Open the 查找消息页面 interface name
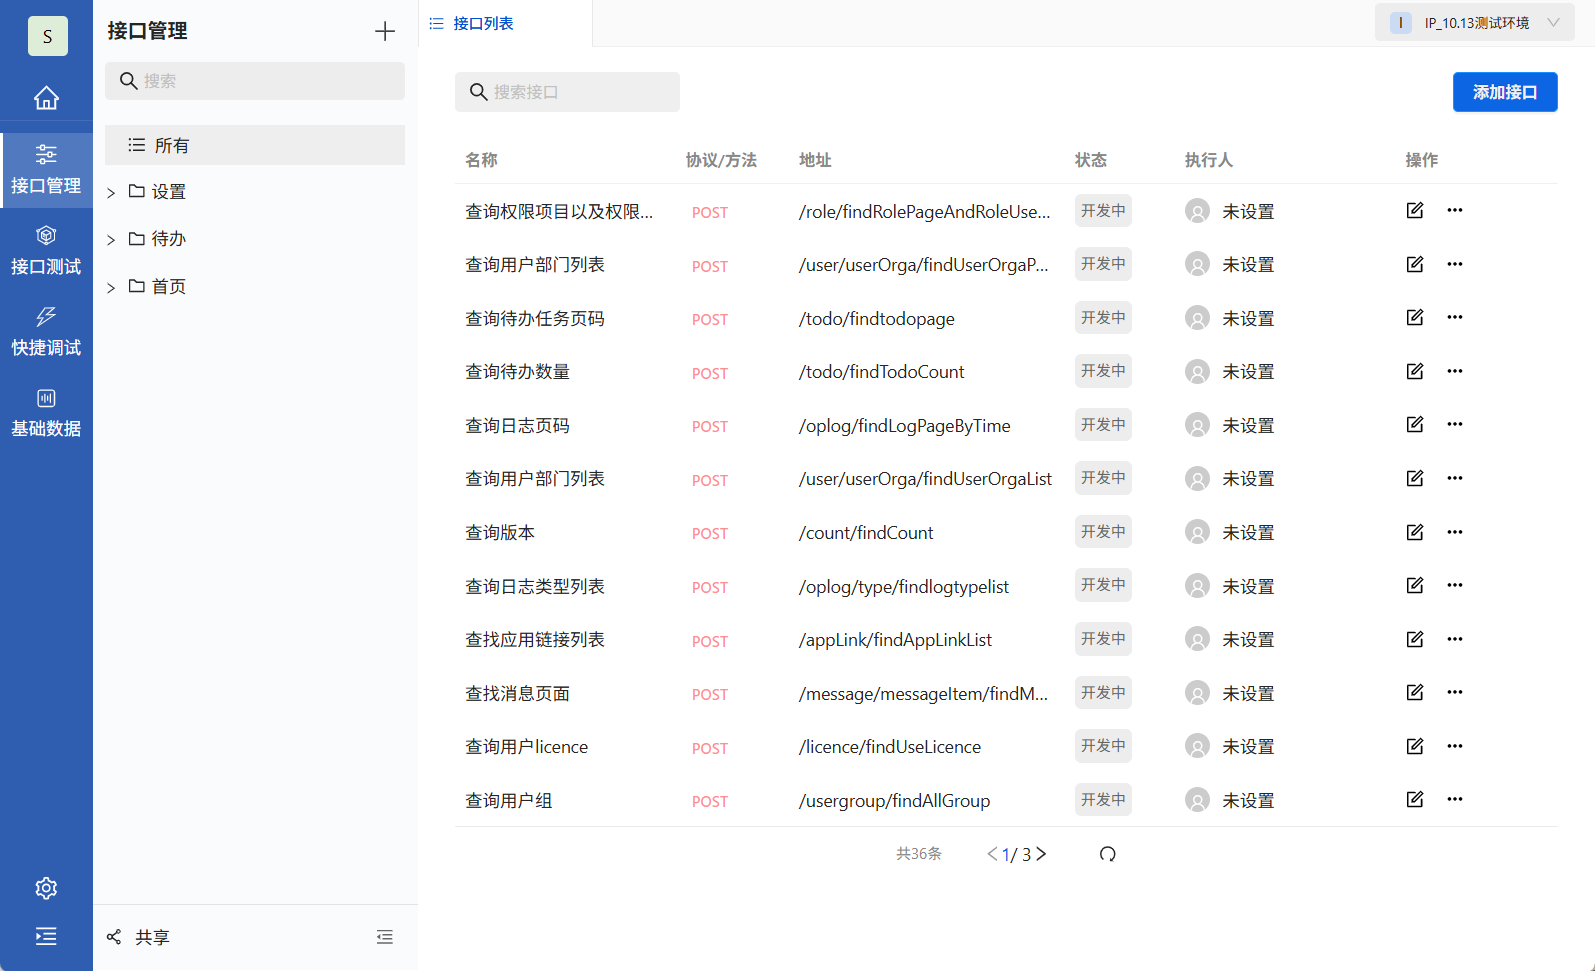This screenshot has width=1595, height=971. tap(517, 693)
